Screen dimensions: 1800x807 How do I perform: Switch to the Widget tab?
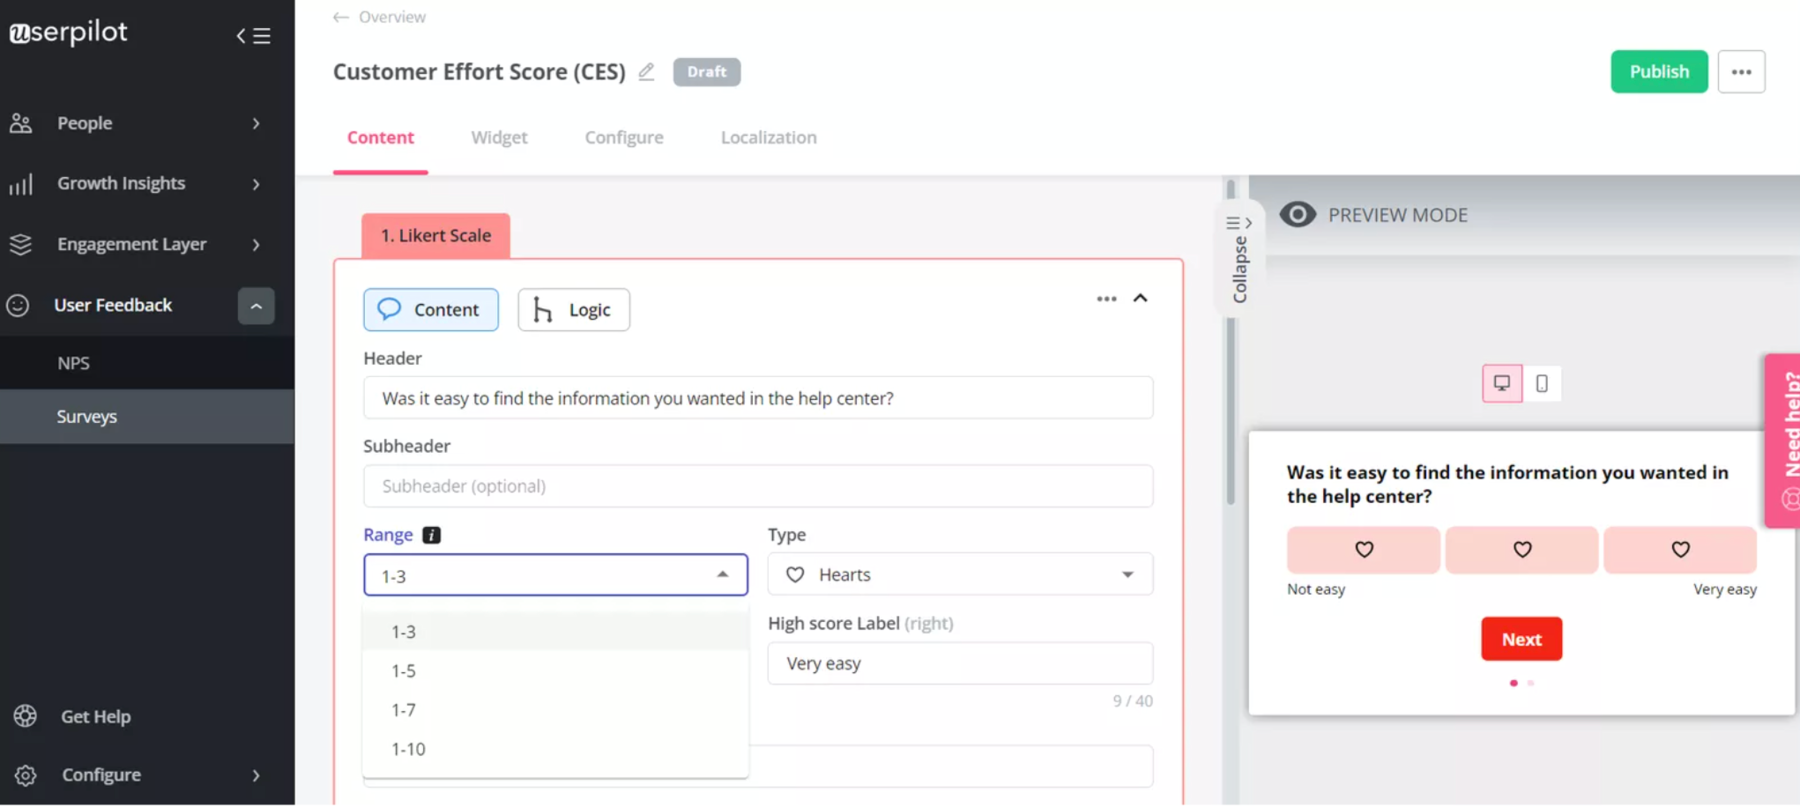coord(499,138)
